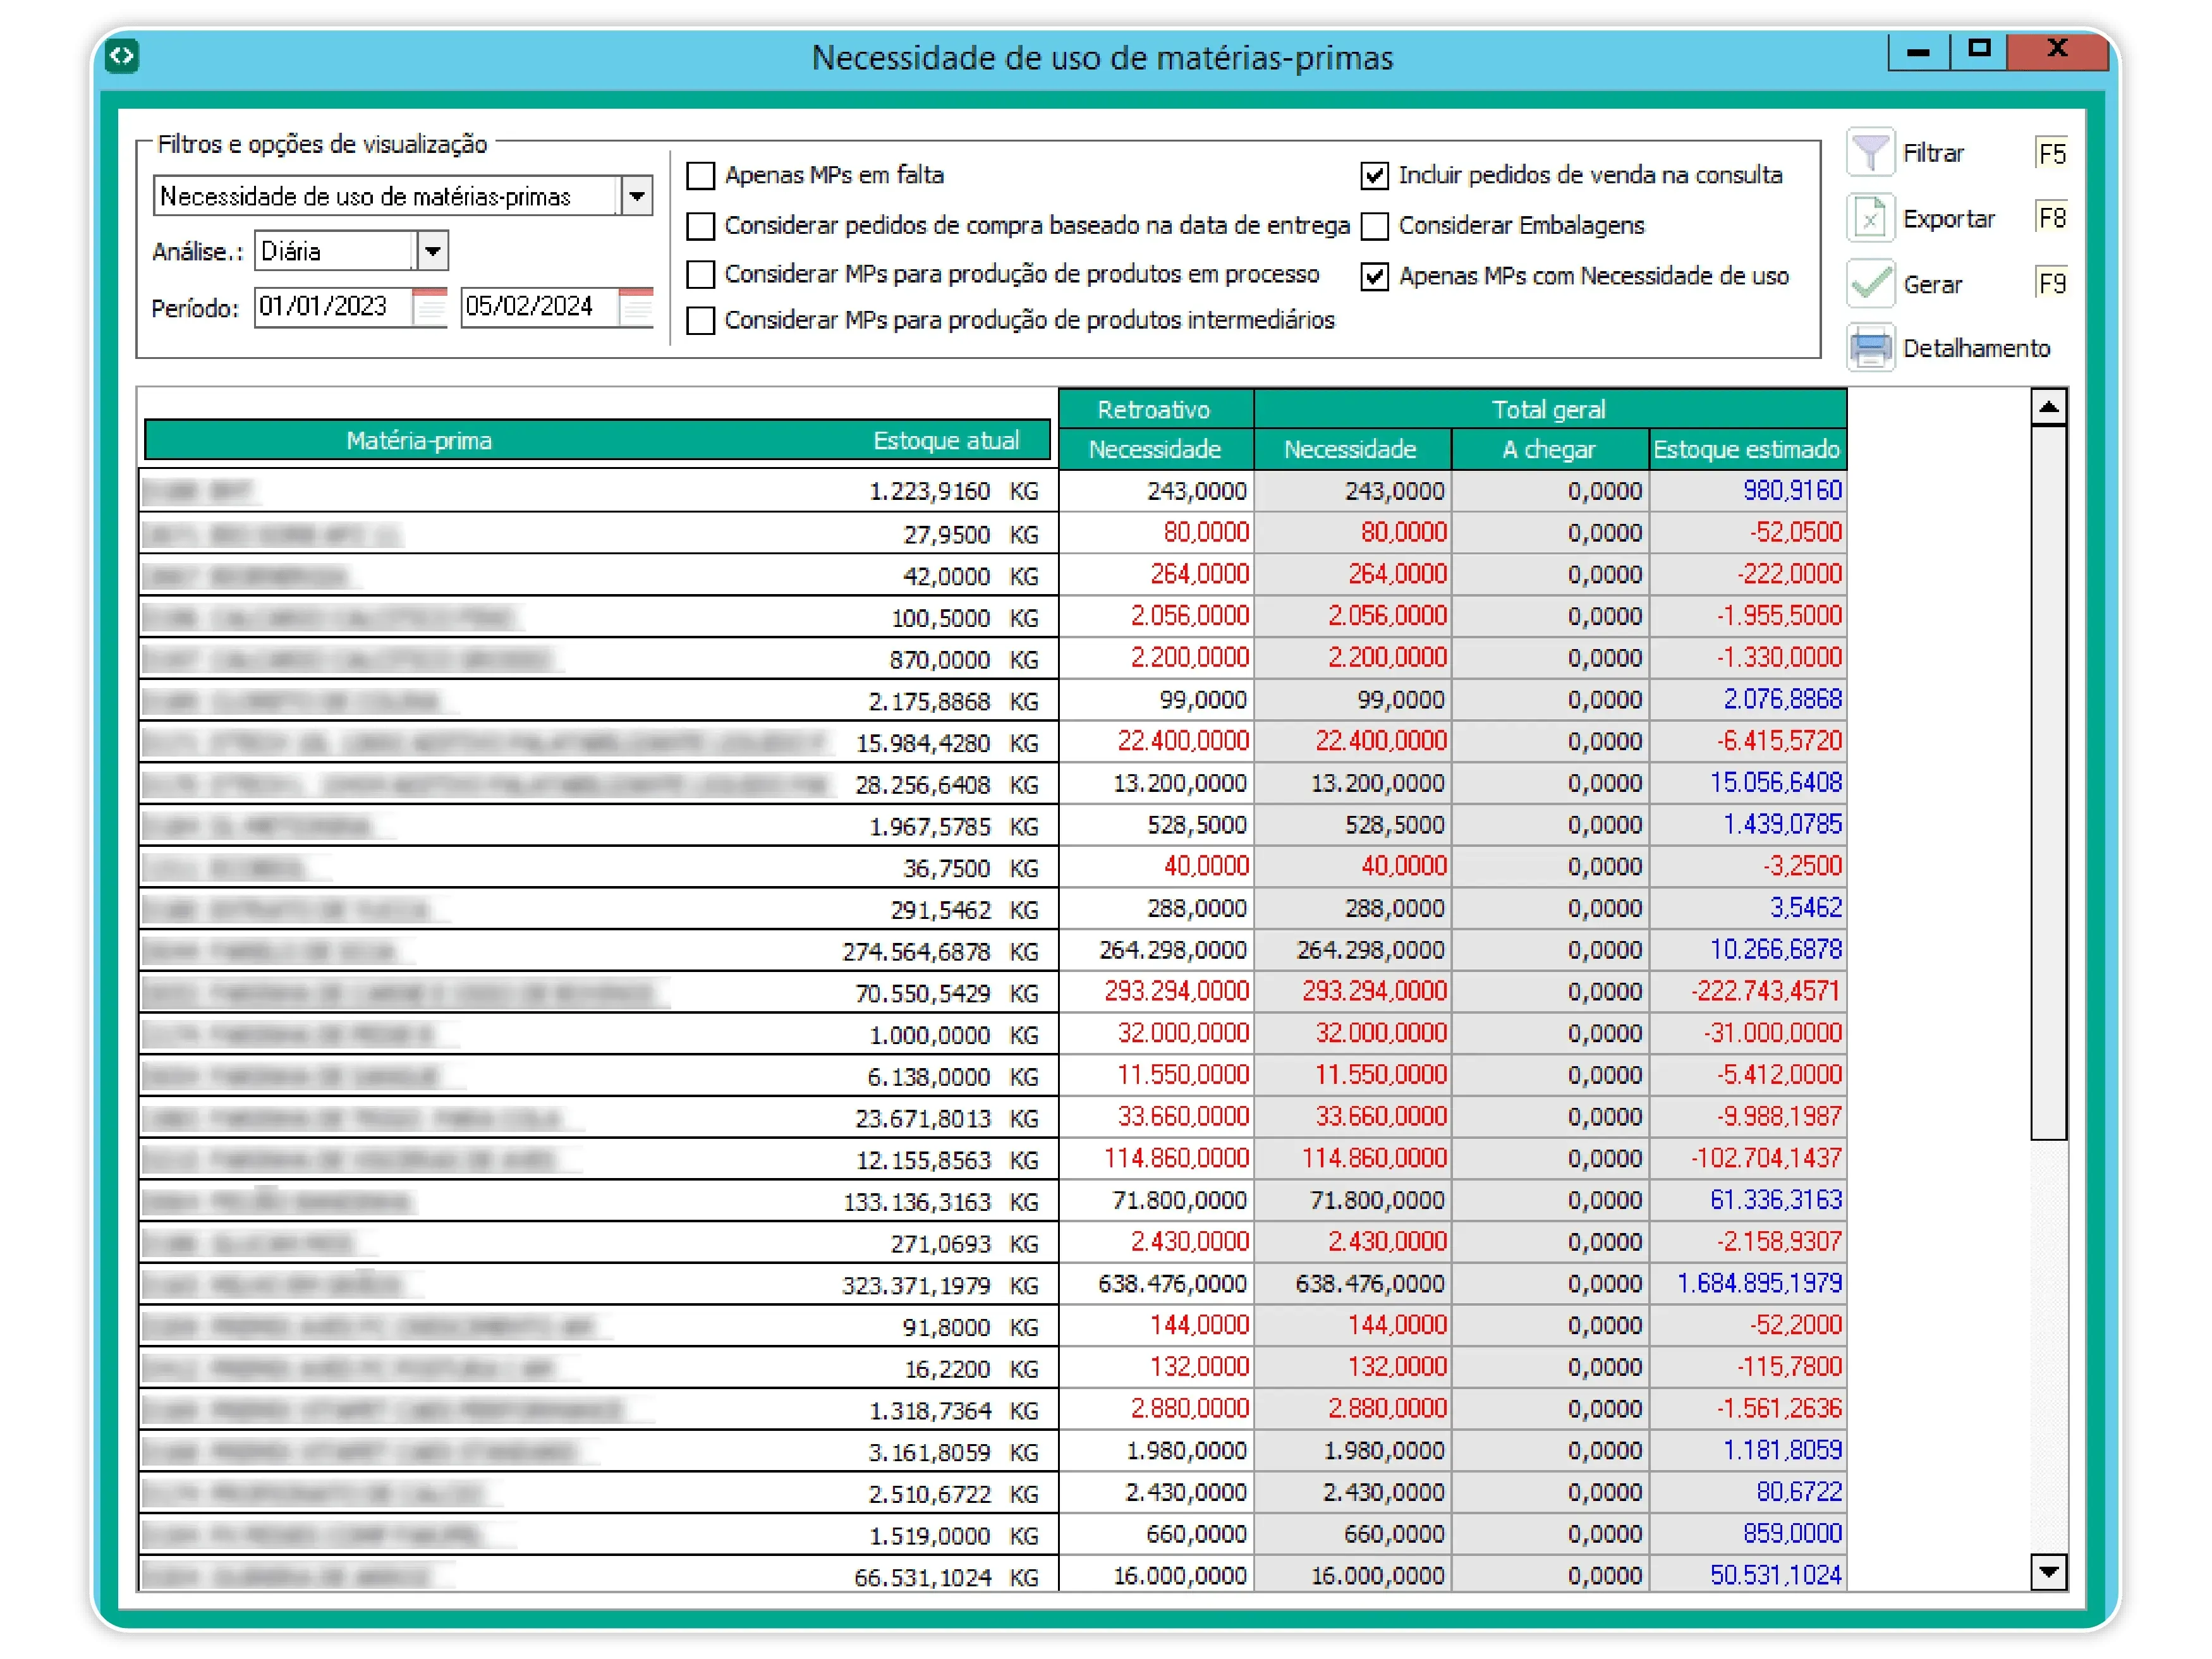The image size is (2212, 1659).
Task: Select the estimated stock cell 50.531,1024
Action: (1747, 1575)
